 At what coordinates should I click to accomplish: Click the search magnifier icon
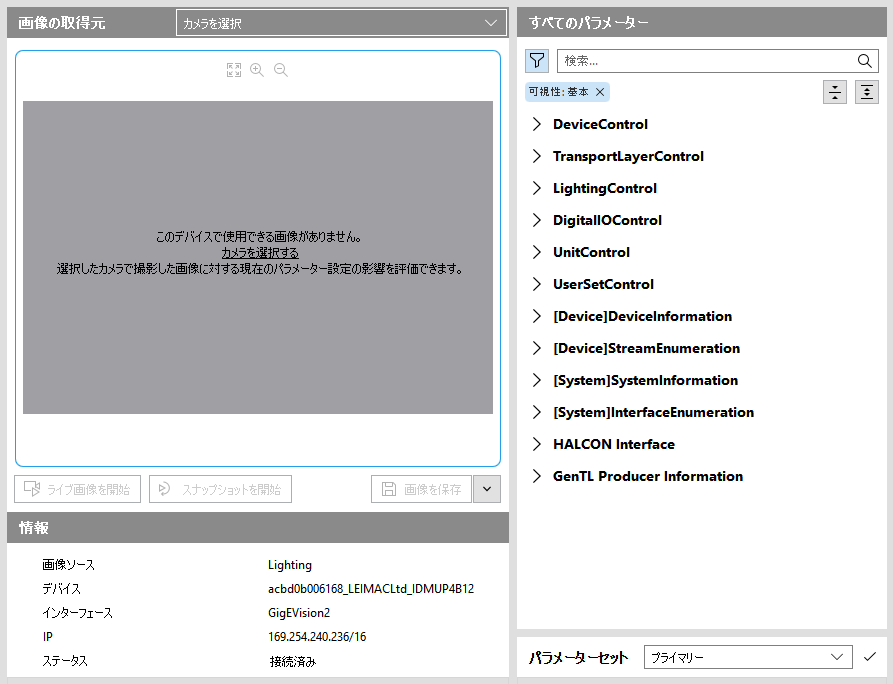click(x=866, y=61)
